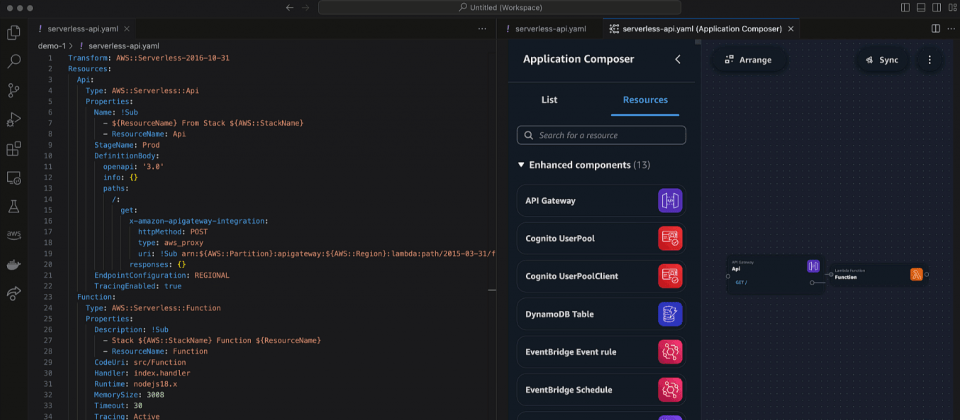The width and height of the screenshot is (960, 420).
Task: Select the API Gateway palette icon
Action: [670, 201]
